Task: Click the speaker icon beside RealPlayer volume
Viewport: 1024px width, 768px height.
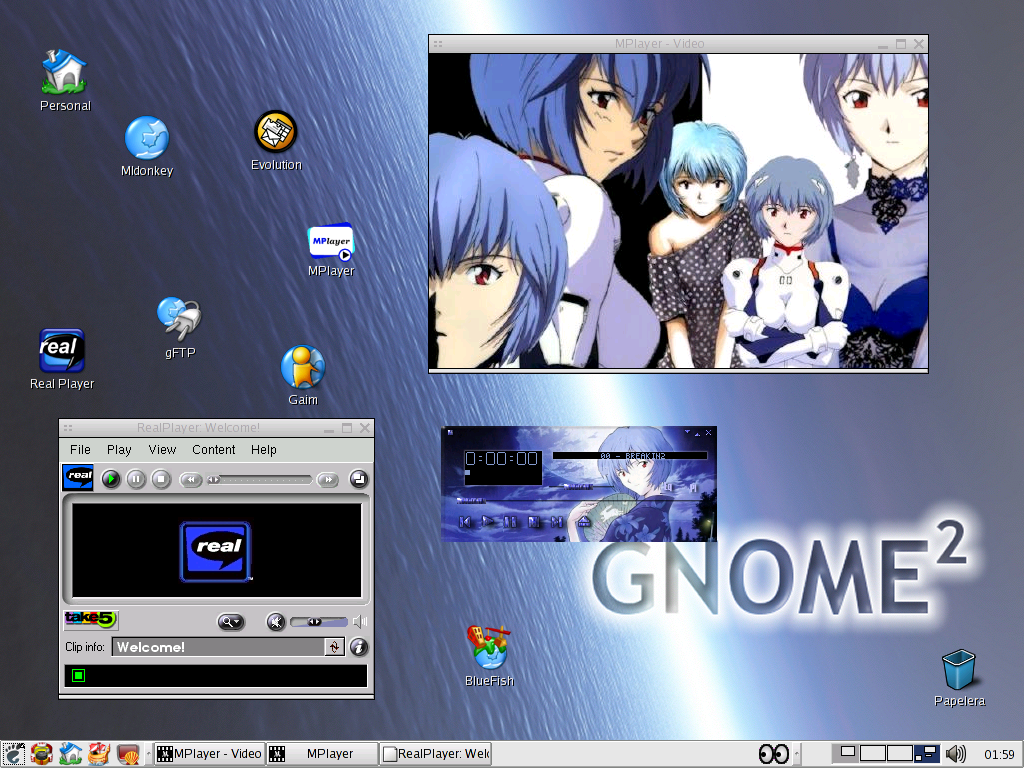Action: [x=360, y=622]
